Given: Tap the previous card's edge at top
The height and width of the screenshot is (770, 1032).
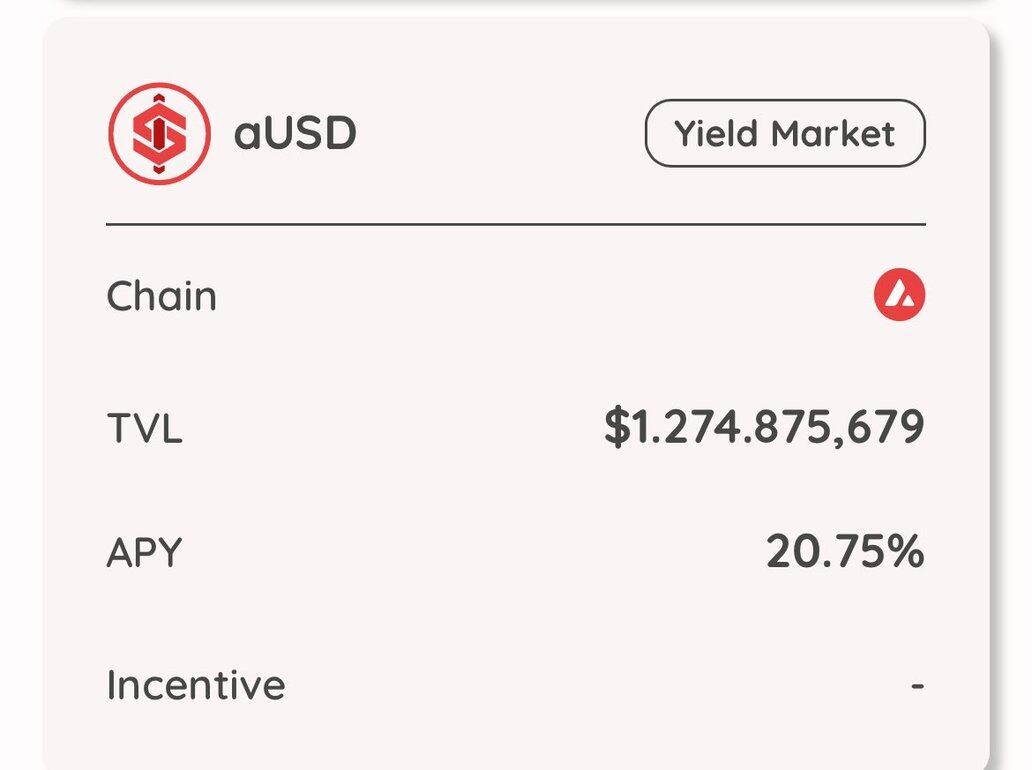Looking at the screenshot, I should pyautogui.click(x=525, y=3).
